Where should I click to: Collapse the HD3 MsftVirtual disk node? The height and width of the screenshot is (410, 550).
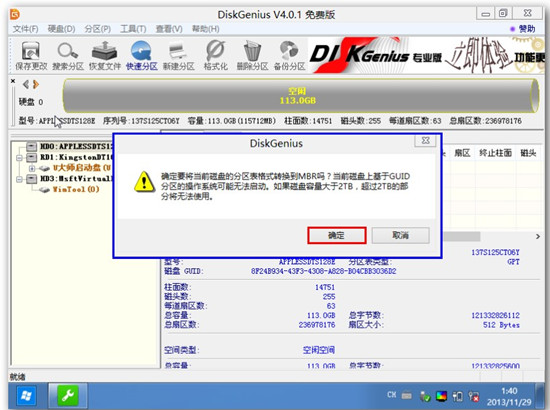click(19, 179)
